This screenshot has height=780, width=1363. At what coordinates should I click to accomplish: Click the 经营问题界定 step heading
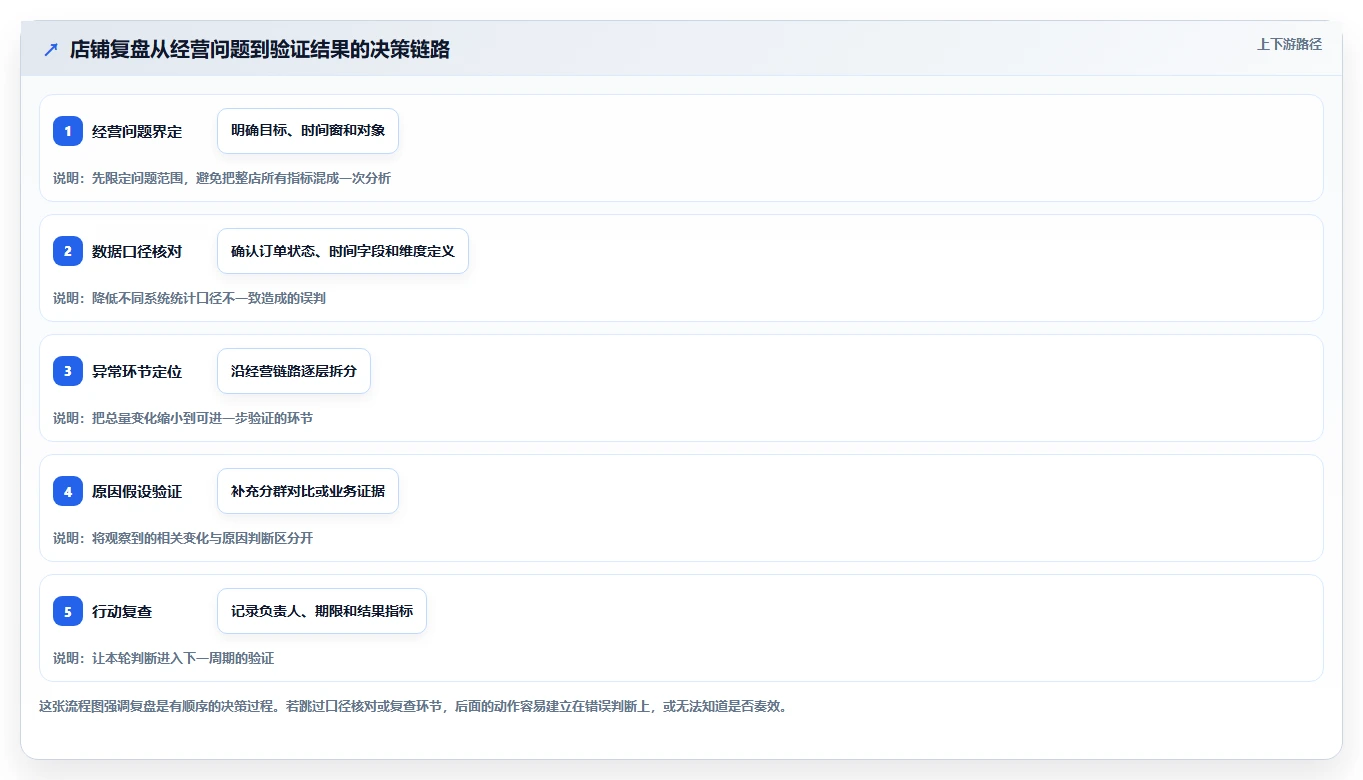[x=137, y=131]
